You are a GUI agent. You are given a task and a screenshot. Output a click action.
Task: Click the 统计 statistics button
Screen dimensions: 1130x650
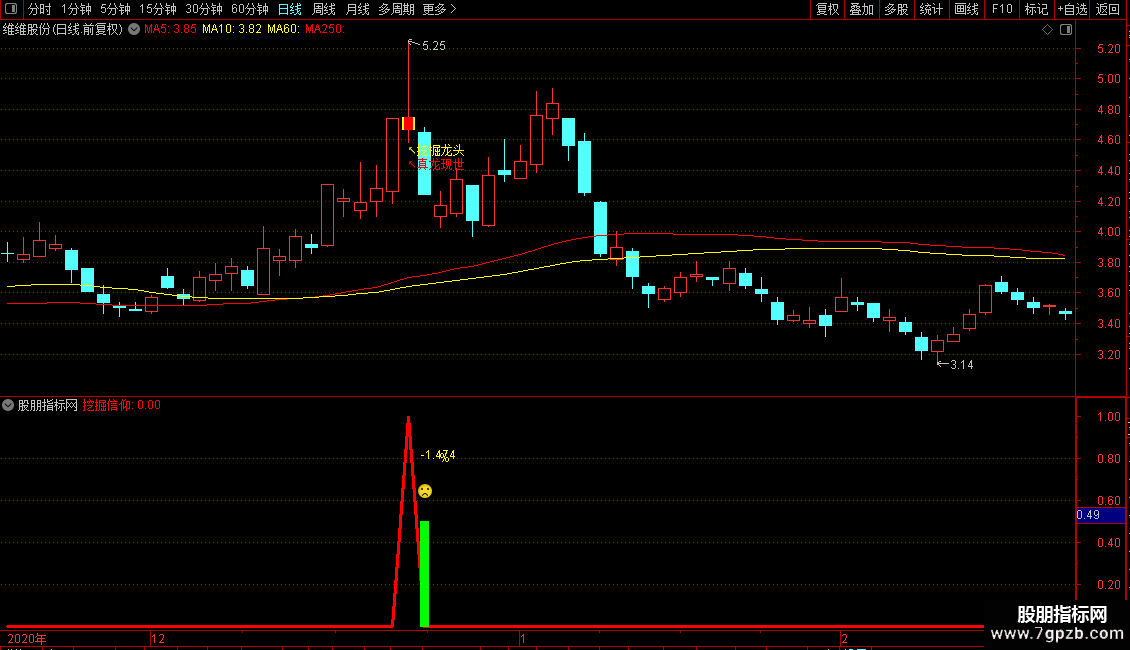click(931, 9)
